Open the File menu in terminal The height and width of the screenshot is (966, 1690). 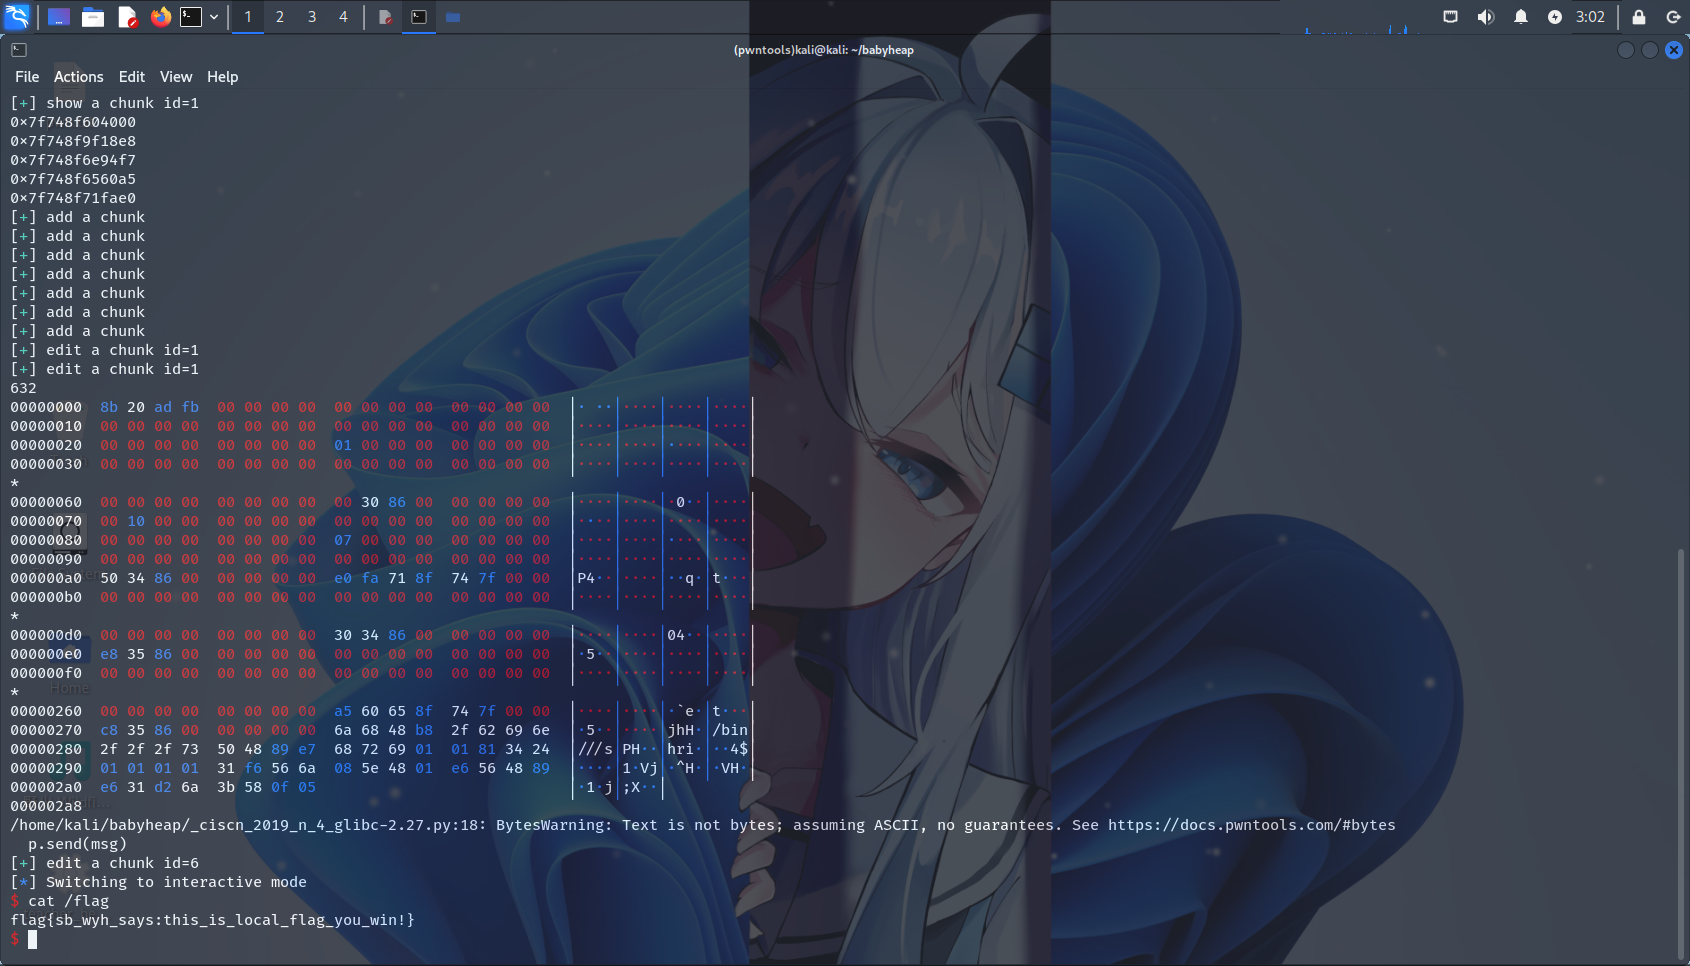27,77
